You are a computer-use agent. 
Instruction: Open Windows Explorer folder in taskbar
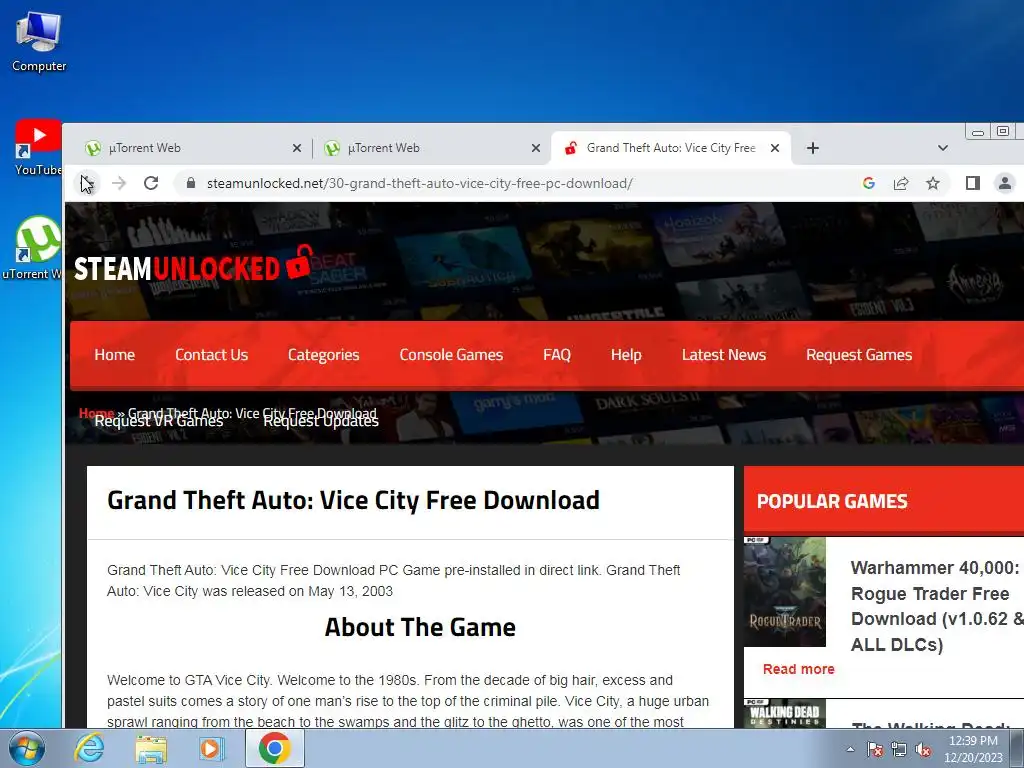pyautogui.click(x=151, y=748)
